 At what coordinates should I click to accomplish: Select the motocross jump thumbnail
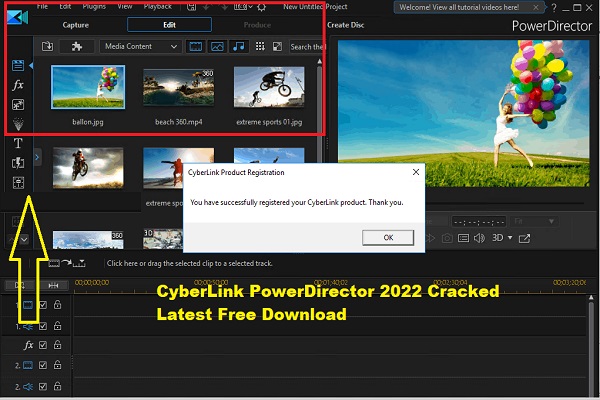click(88, 168)
